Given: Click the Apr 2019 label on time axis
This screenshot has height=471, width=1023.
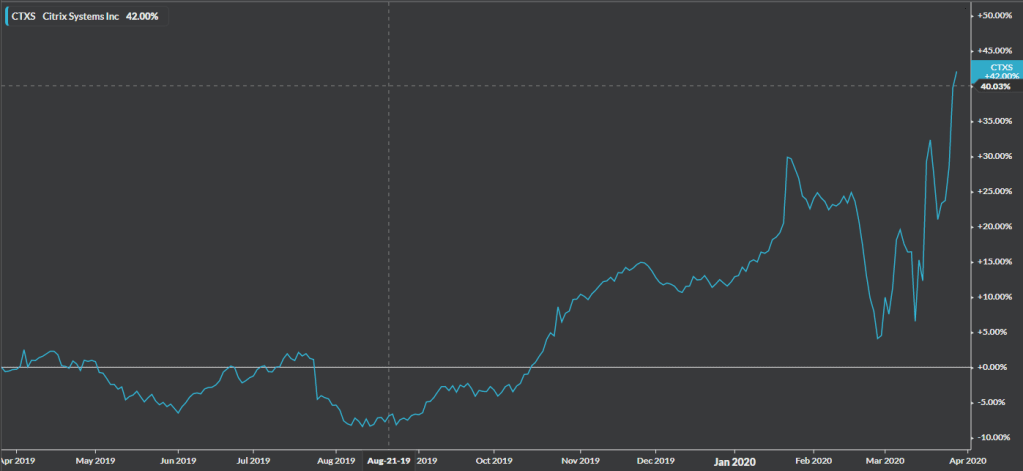Looking at the screenshot, I should click(18, 462).
